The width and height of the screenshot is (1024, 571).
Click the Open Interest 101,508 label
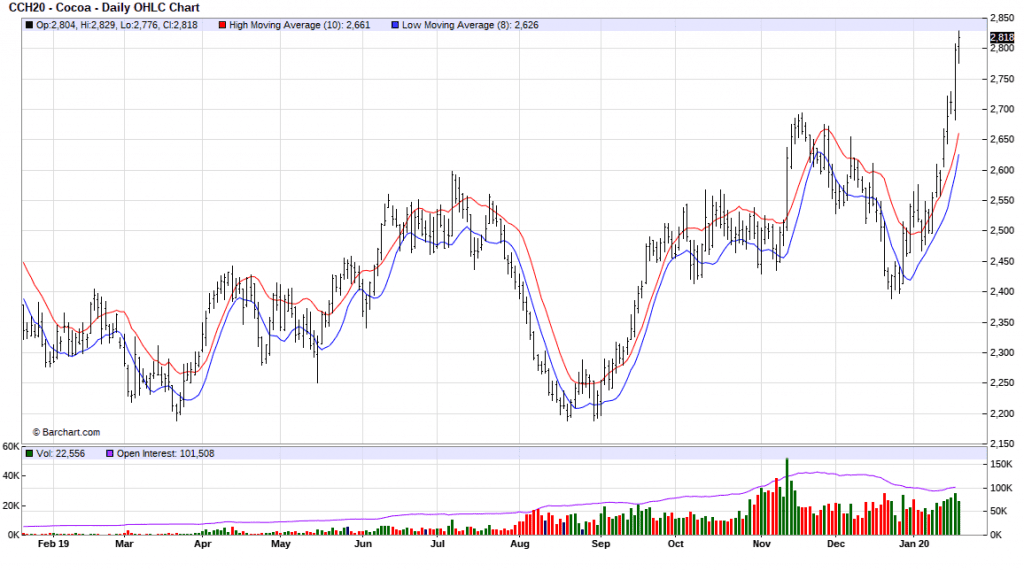(165, 453)
